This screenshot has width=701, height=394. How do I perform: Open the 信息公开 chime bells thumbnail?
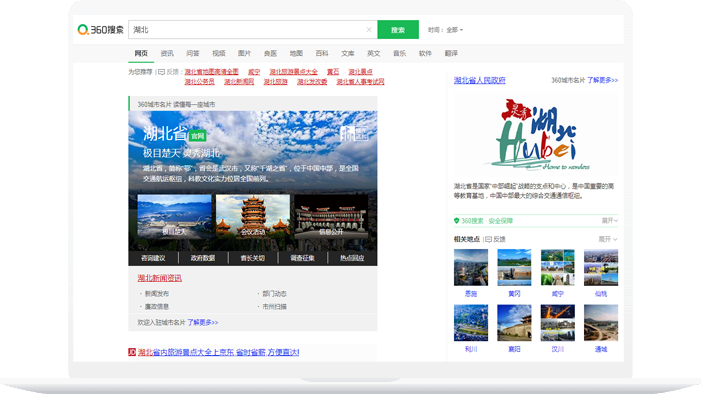tap(331, 216)
